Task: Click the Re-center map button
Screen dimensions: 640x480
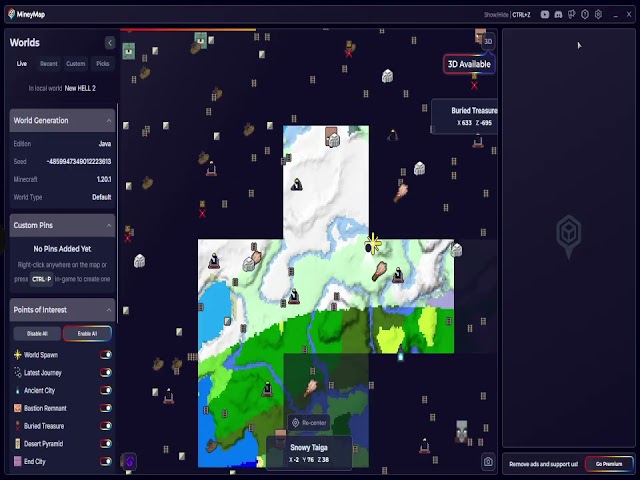Action: 309,423
